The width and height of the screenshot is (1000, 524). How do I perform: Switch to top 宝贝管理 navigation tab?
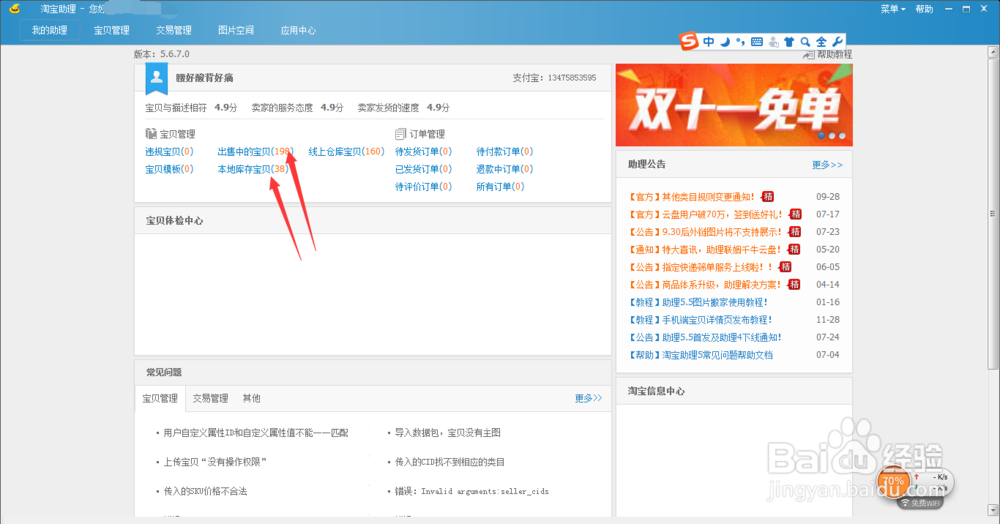[x=112, y=30]
